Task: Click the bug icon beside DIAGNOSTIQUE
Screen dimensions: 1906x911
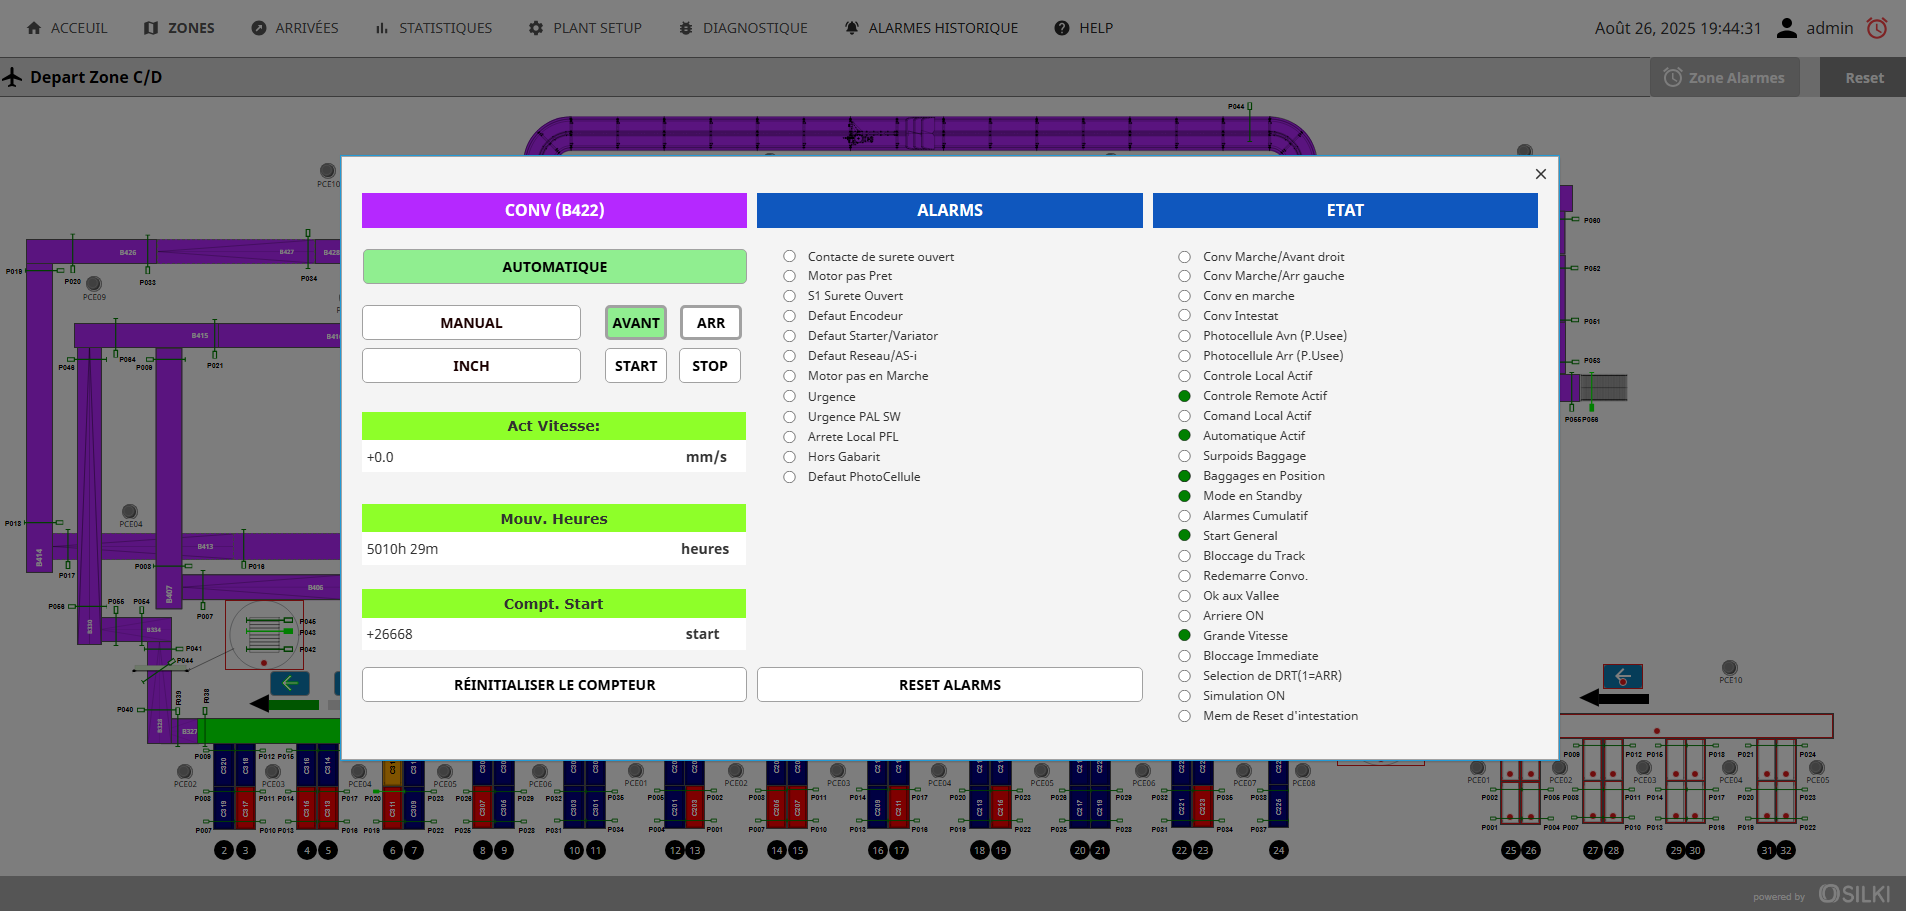Action: (686, 28)
